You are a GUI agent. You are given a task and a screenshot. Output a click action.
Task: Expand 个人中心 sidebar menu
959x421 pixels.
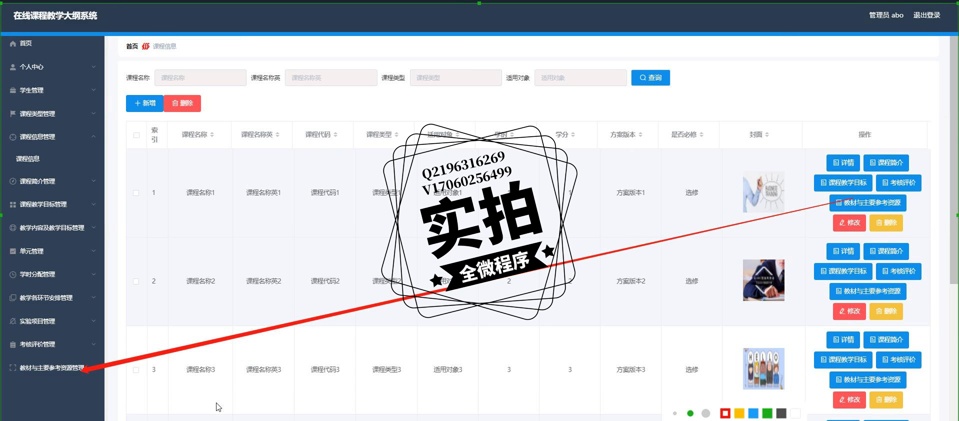(32, 67)
